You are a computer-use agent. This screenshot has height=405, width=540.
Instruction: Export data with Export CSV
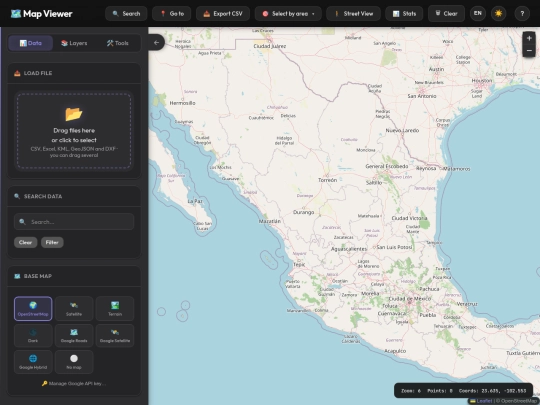click(223, 14)
